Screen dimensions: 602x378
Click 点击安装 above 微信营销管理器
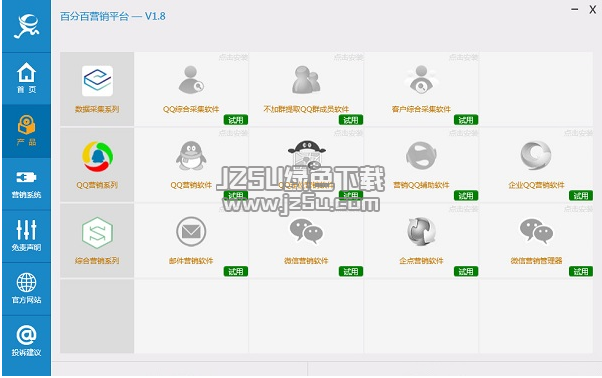coord(578,209)
